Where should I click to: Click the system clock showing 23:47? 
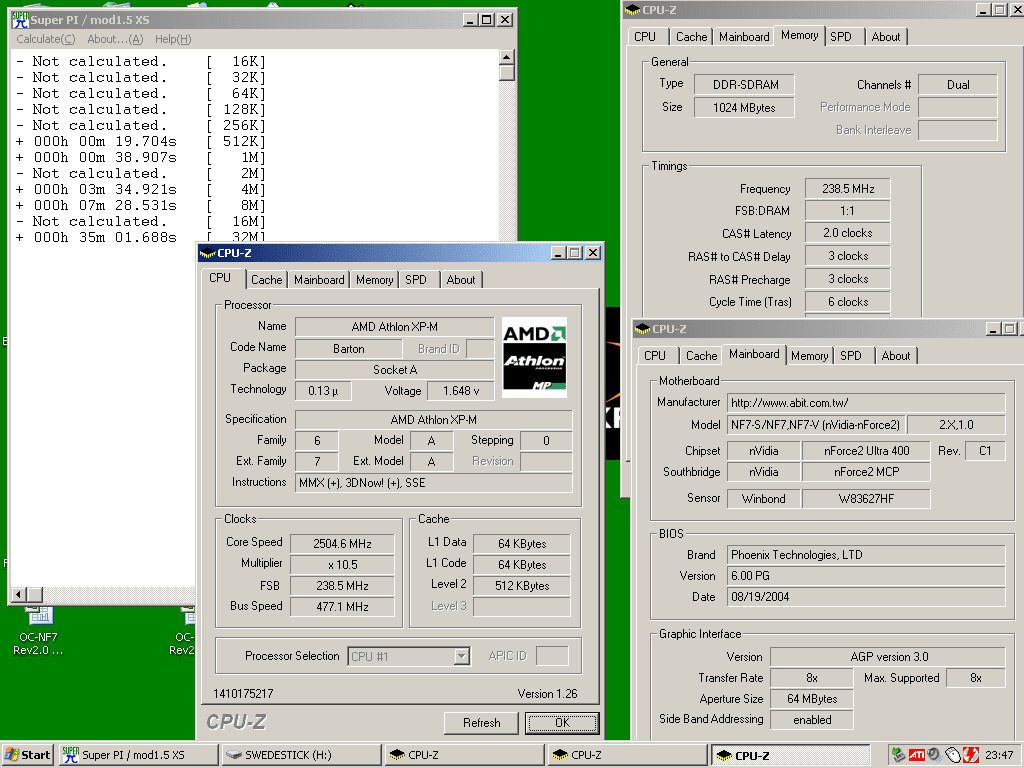(999, 755)
